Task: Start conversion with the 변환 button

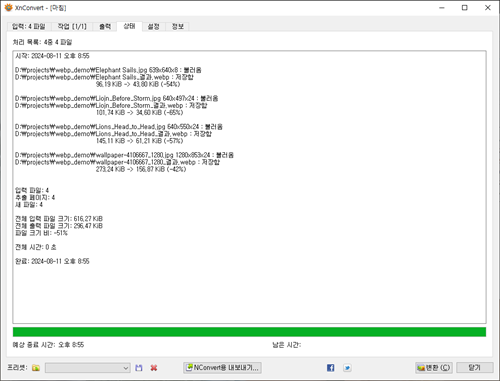Action: click(434, 368)
